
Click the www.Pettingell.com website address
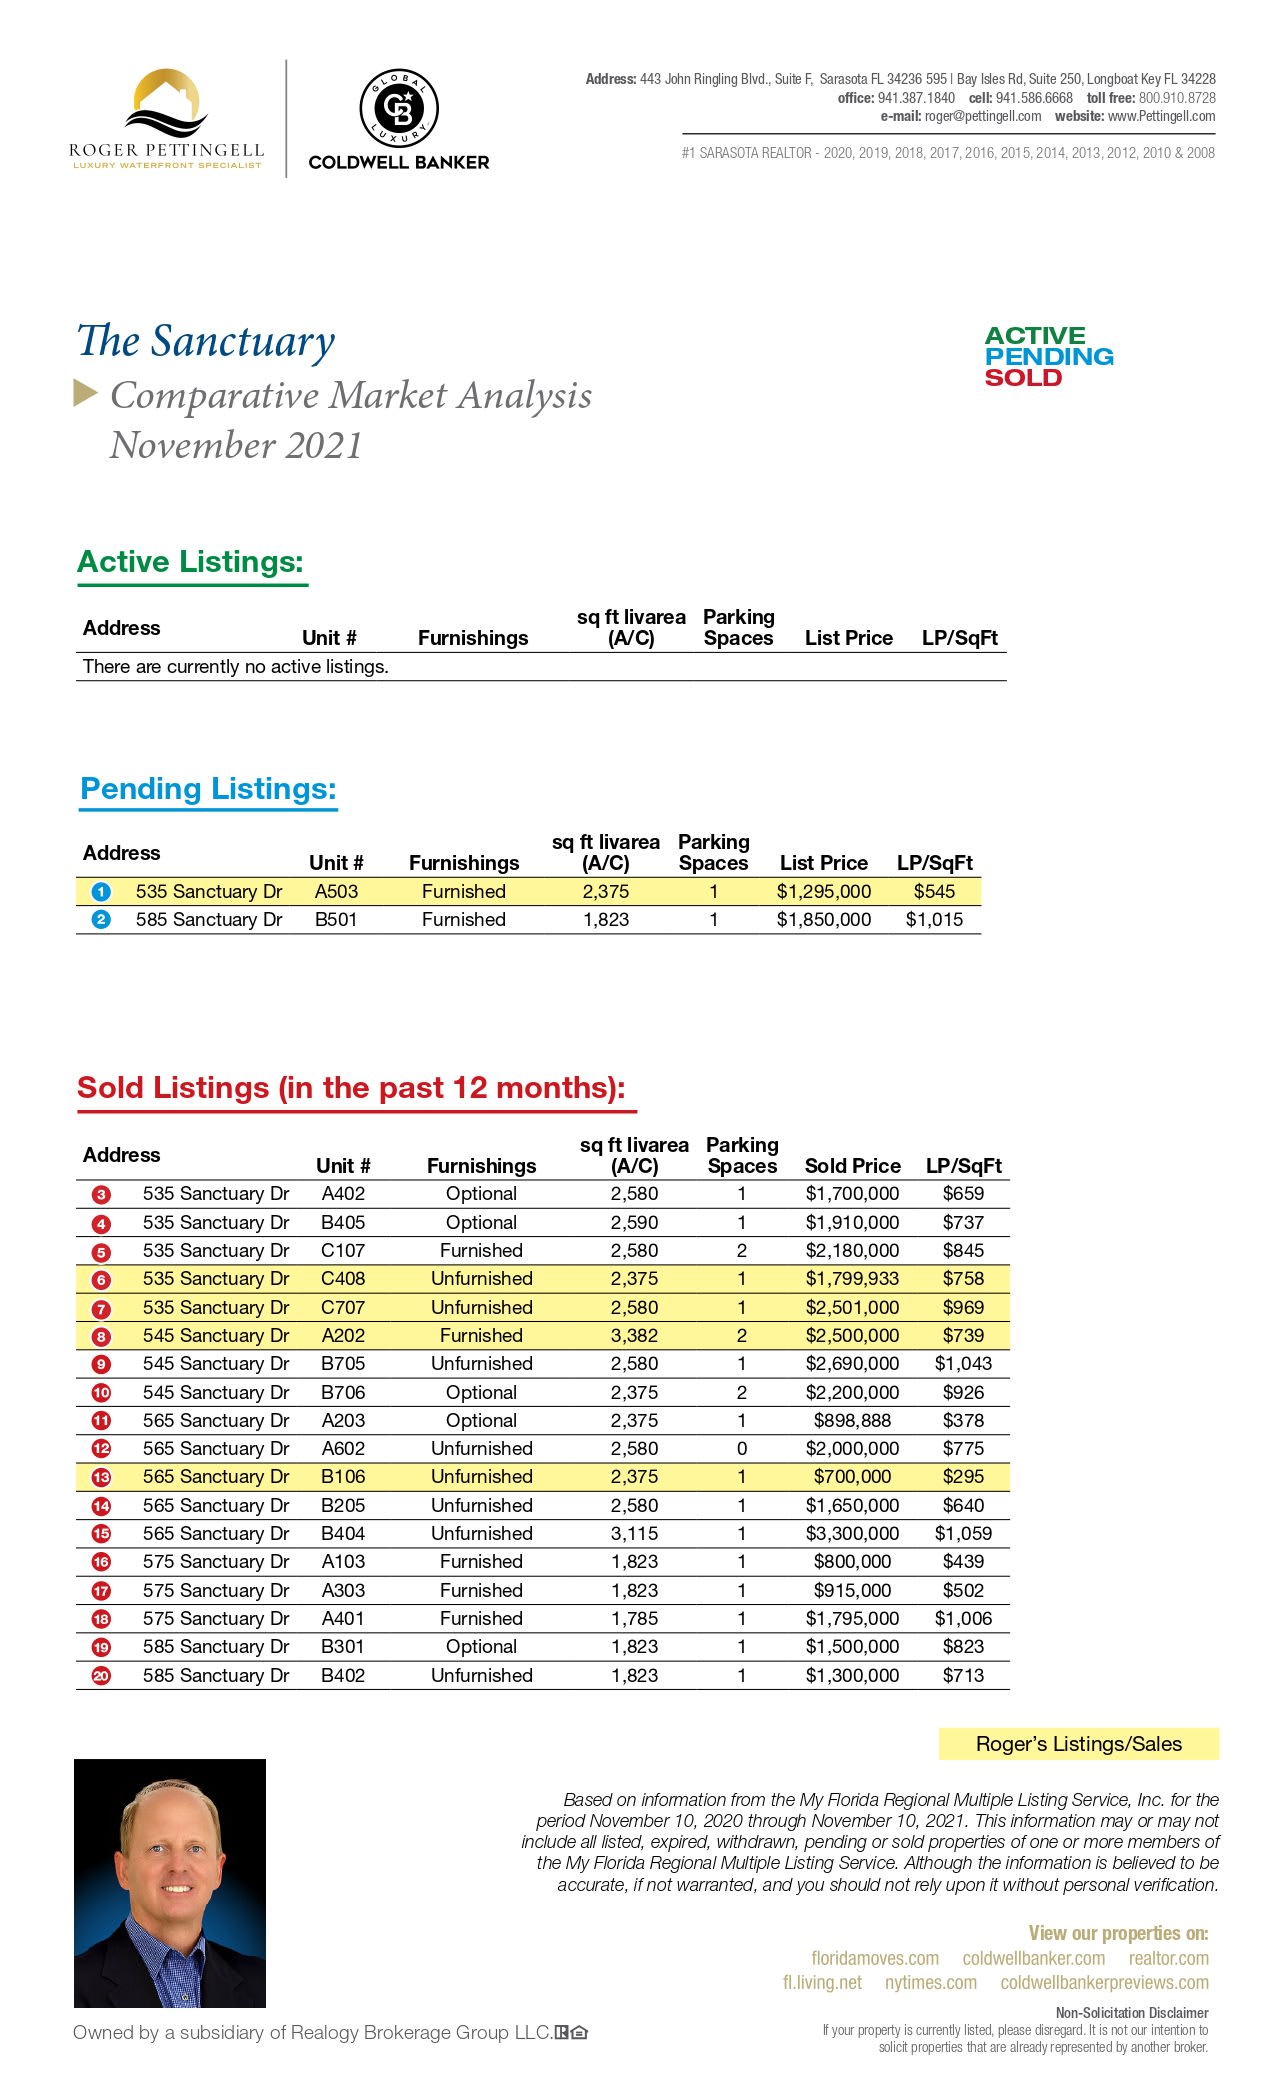pos(1162,116)
